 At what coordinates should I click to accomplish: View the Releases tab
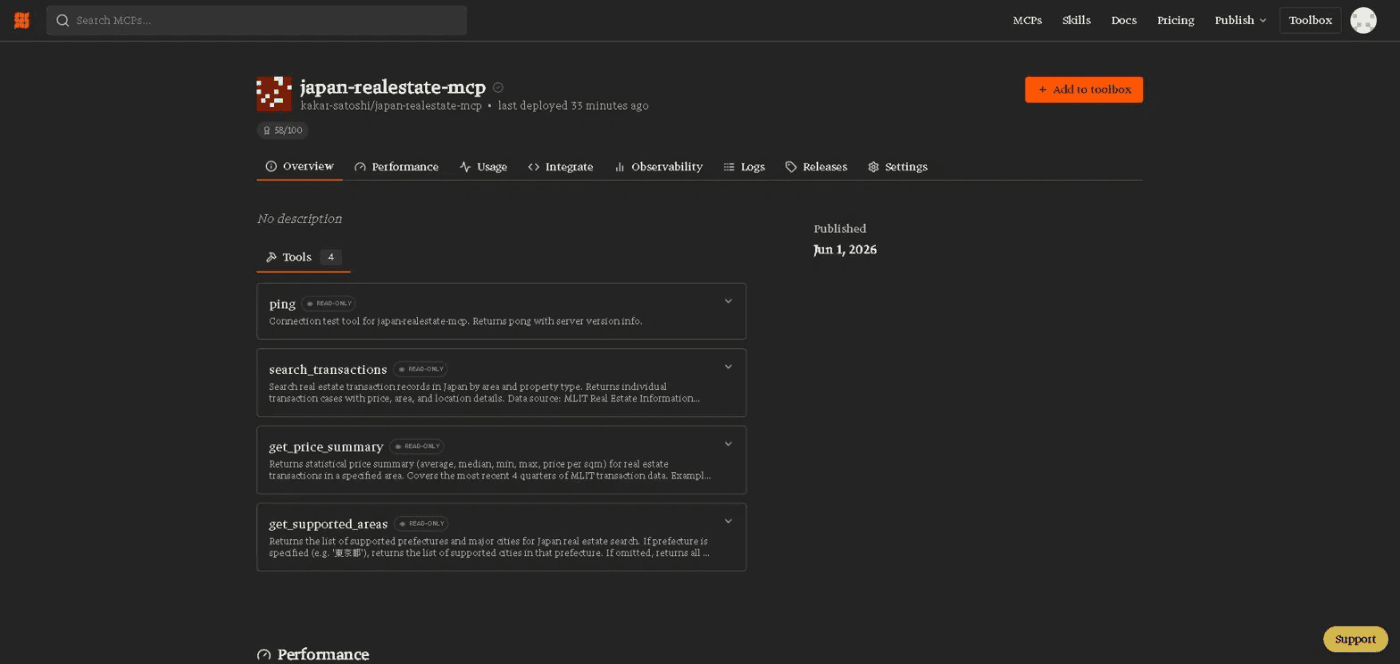pyautogui.click(x=816, y=167)
